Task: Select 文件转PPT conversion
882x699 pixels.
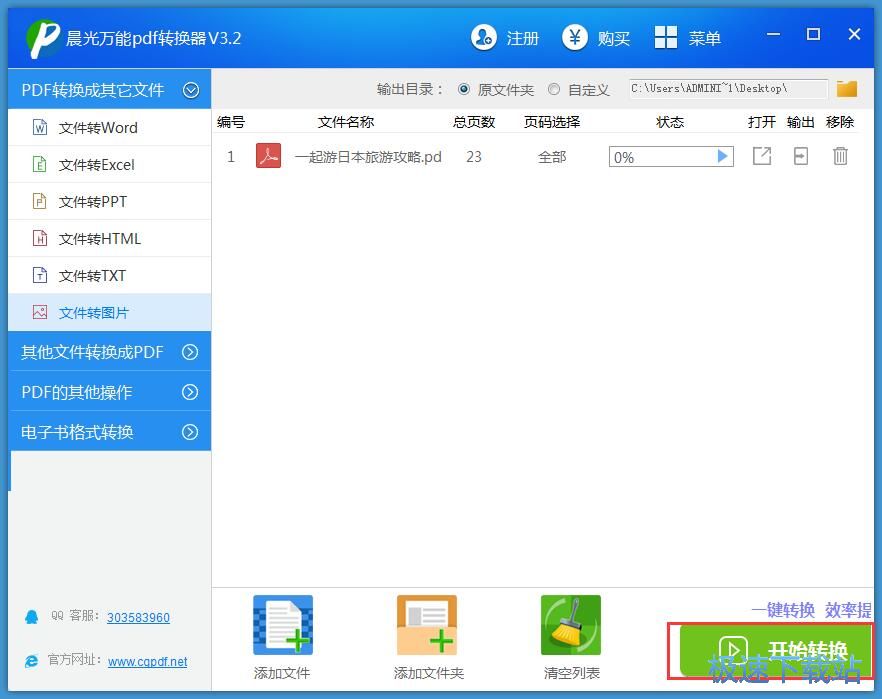Action: click(x=110, y=201)
